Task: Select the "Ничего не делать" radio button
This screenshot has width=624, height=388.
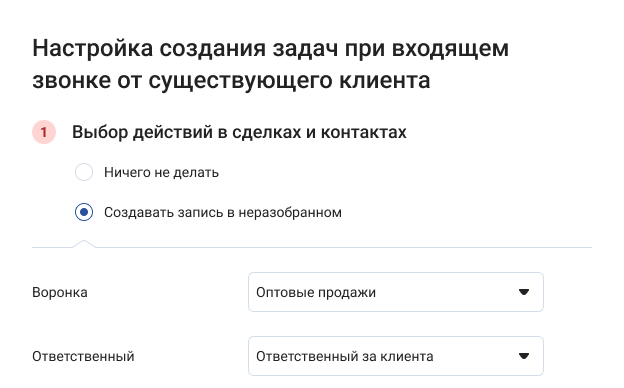Action: point(84,172)
